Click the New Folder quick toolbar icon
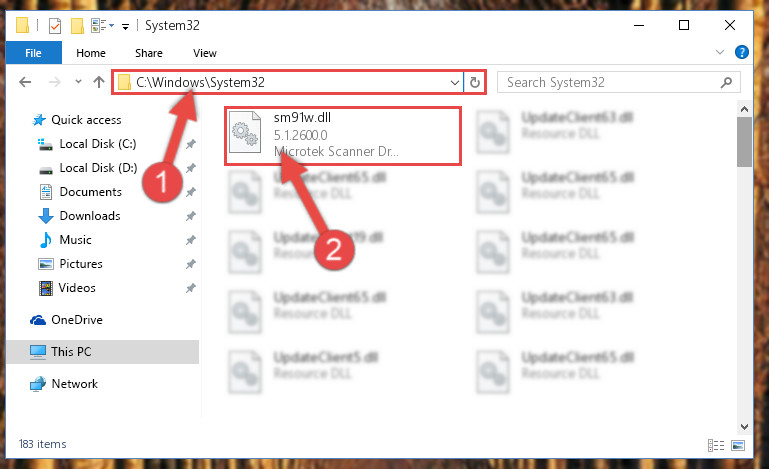Screen dimensions: 769x469 click(x=77, y=26)
